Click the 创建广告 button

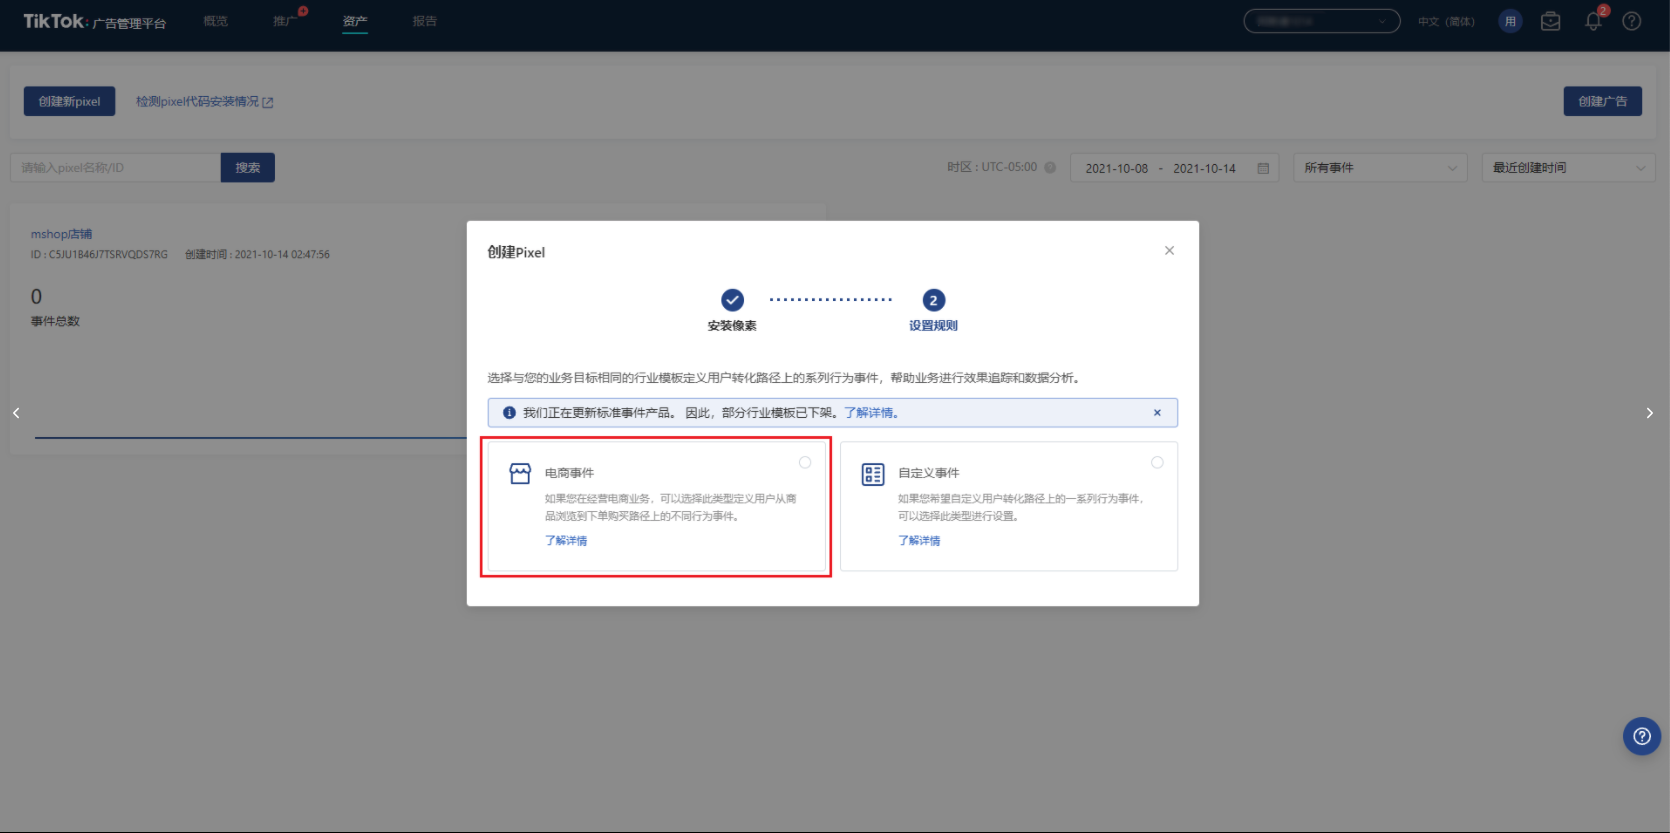tap(1602, 101)
